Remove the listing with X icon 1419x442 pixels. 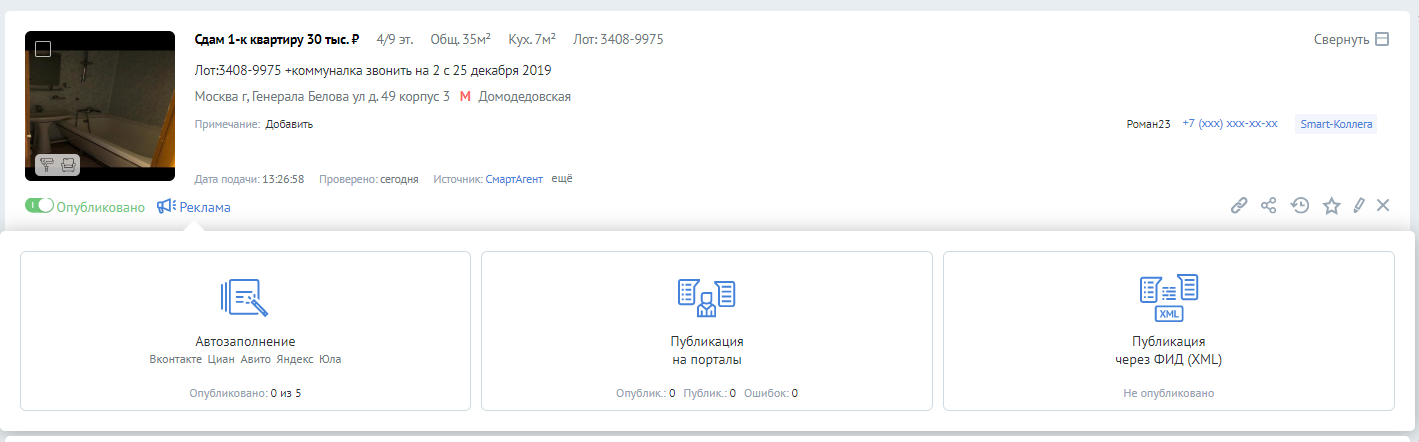(x=1383, y=205)
